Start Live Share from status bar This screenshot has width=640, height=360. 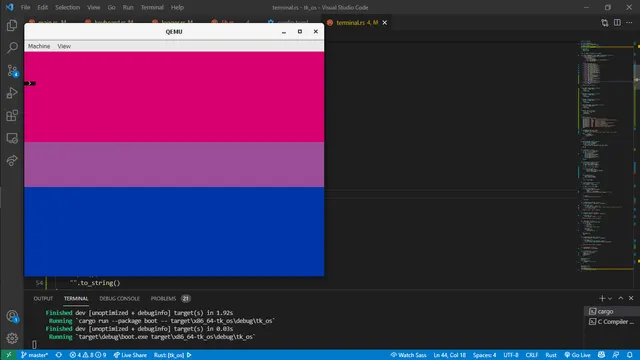tap(130, 355)
